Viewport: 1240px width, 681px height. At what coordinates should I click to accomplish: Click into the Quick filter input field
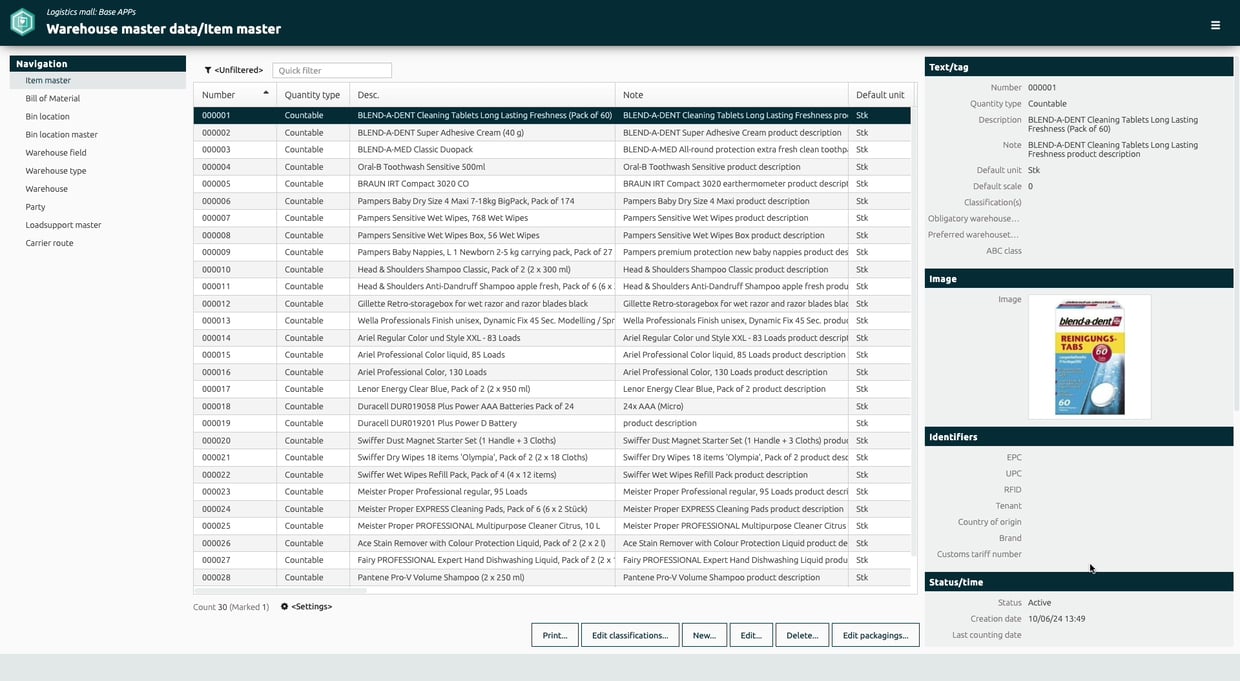pos(332,70)
